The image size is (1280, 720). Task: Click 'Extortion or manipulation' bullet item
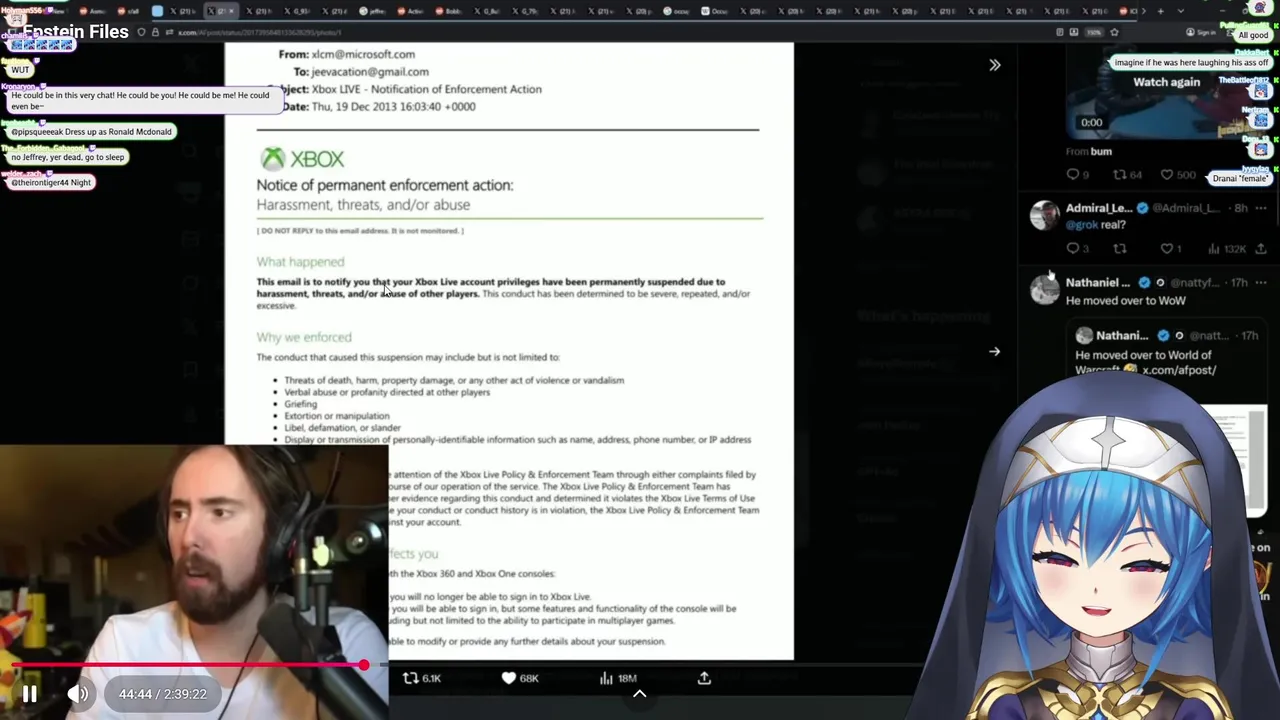[337, 416]
